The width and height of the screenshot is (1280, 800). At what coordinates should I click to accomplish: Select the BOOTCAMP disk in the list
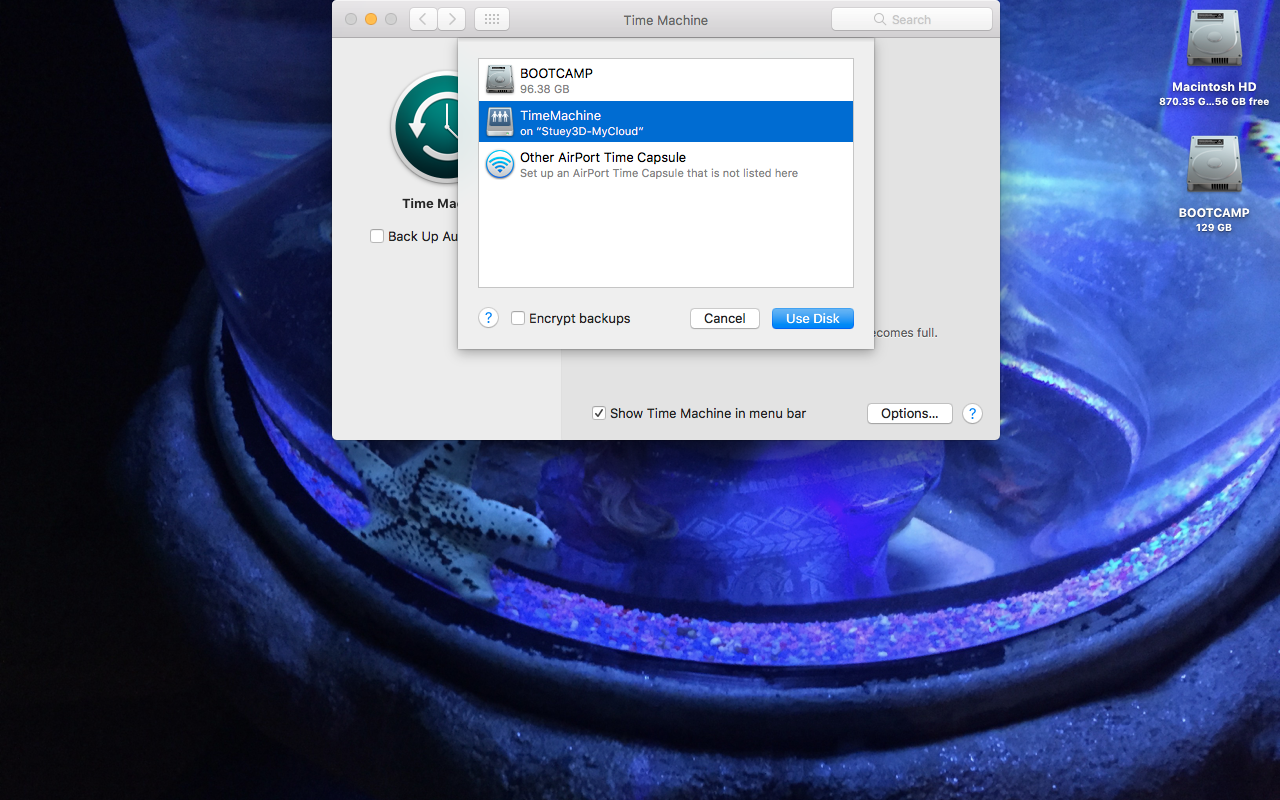665,80
